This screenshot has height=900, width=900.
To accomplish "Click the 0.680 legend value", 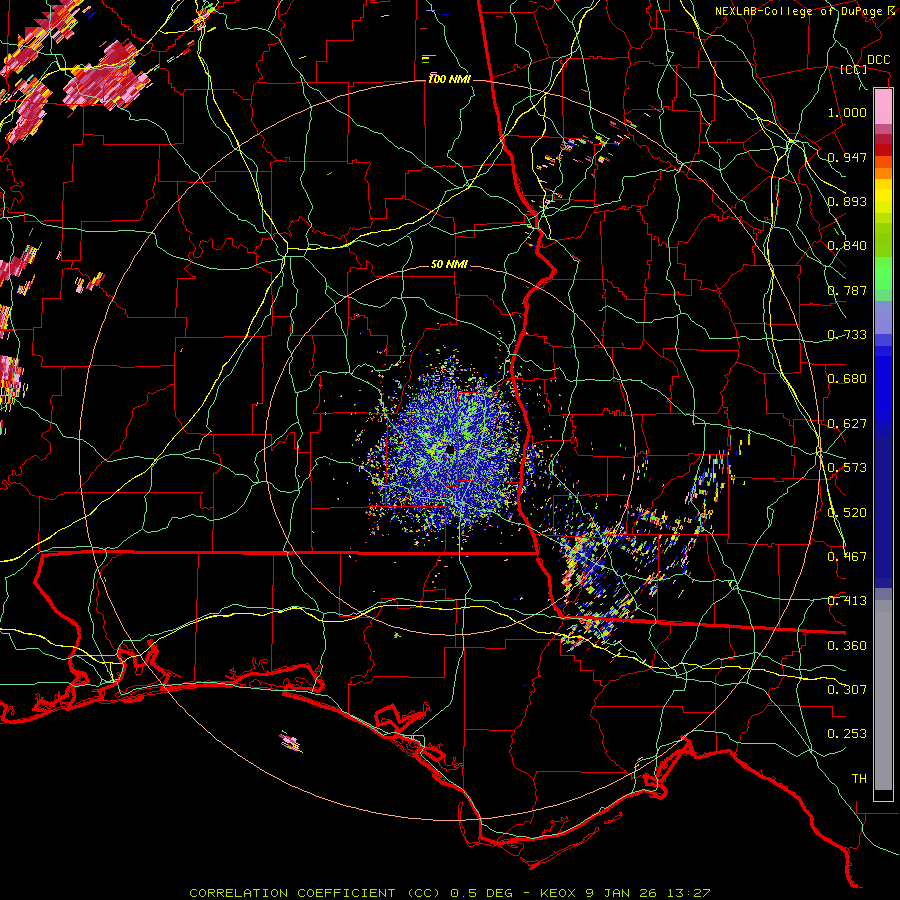I will click(x=847, y=379).
